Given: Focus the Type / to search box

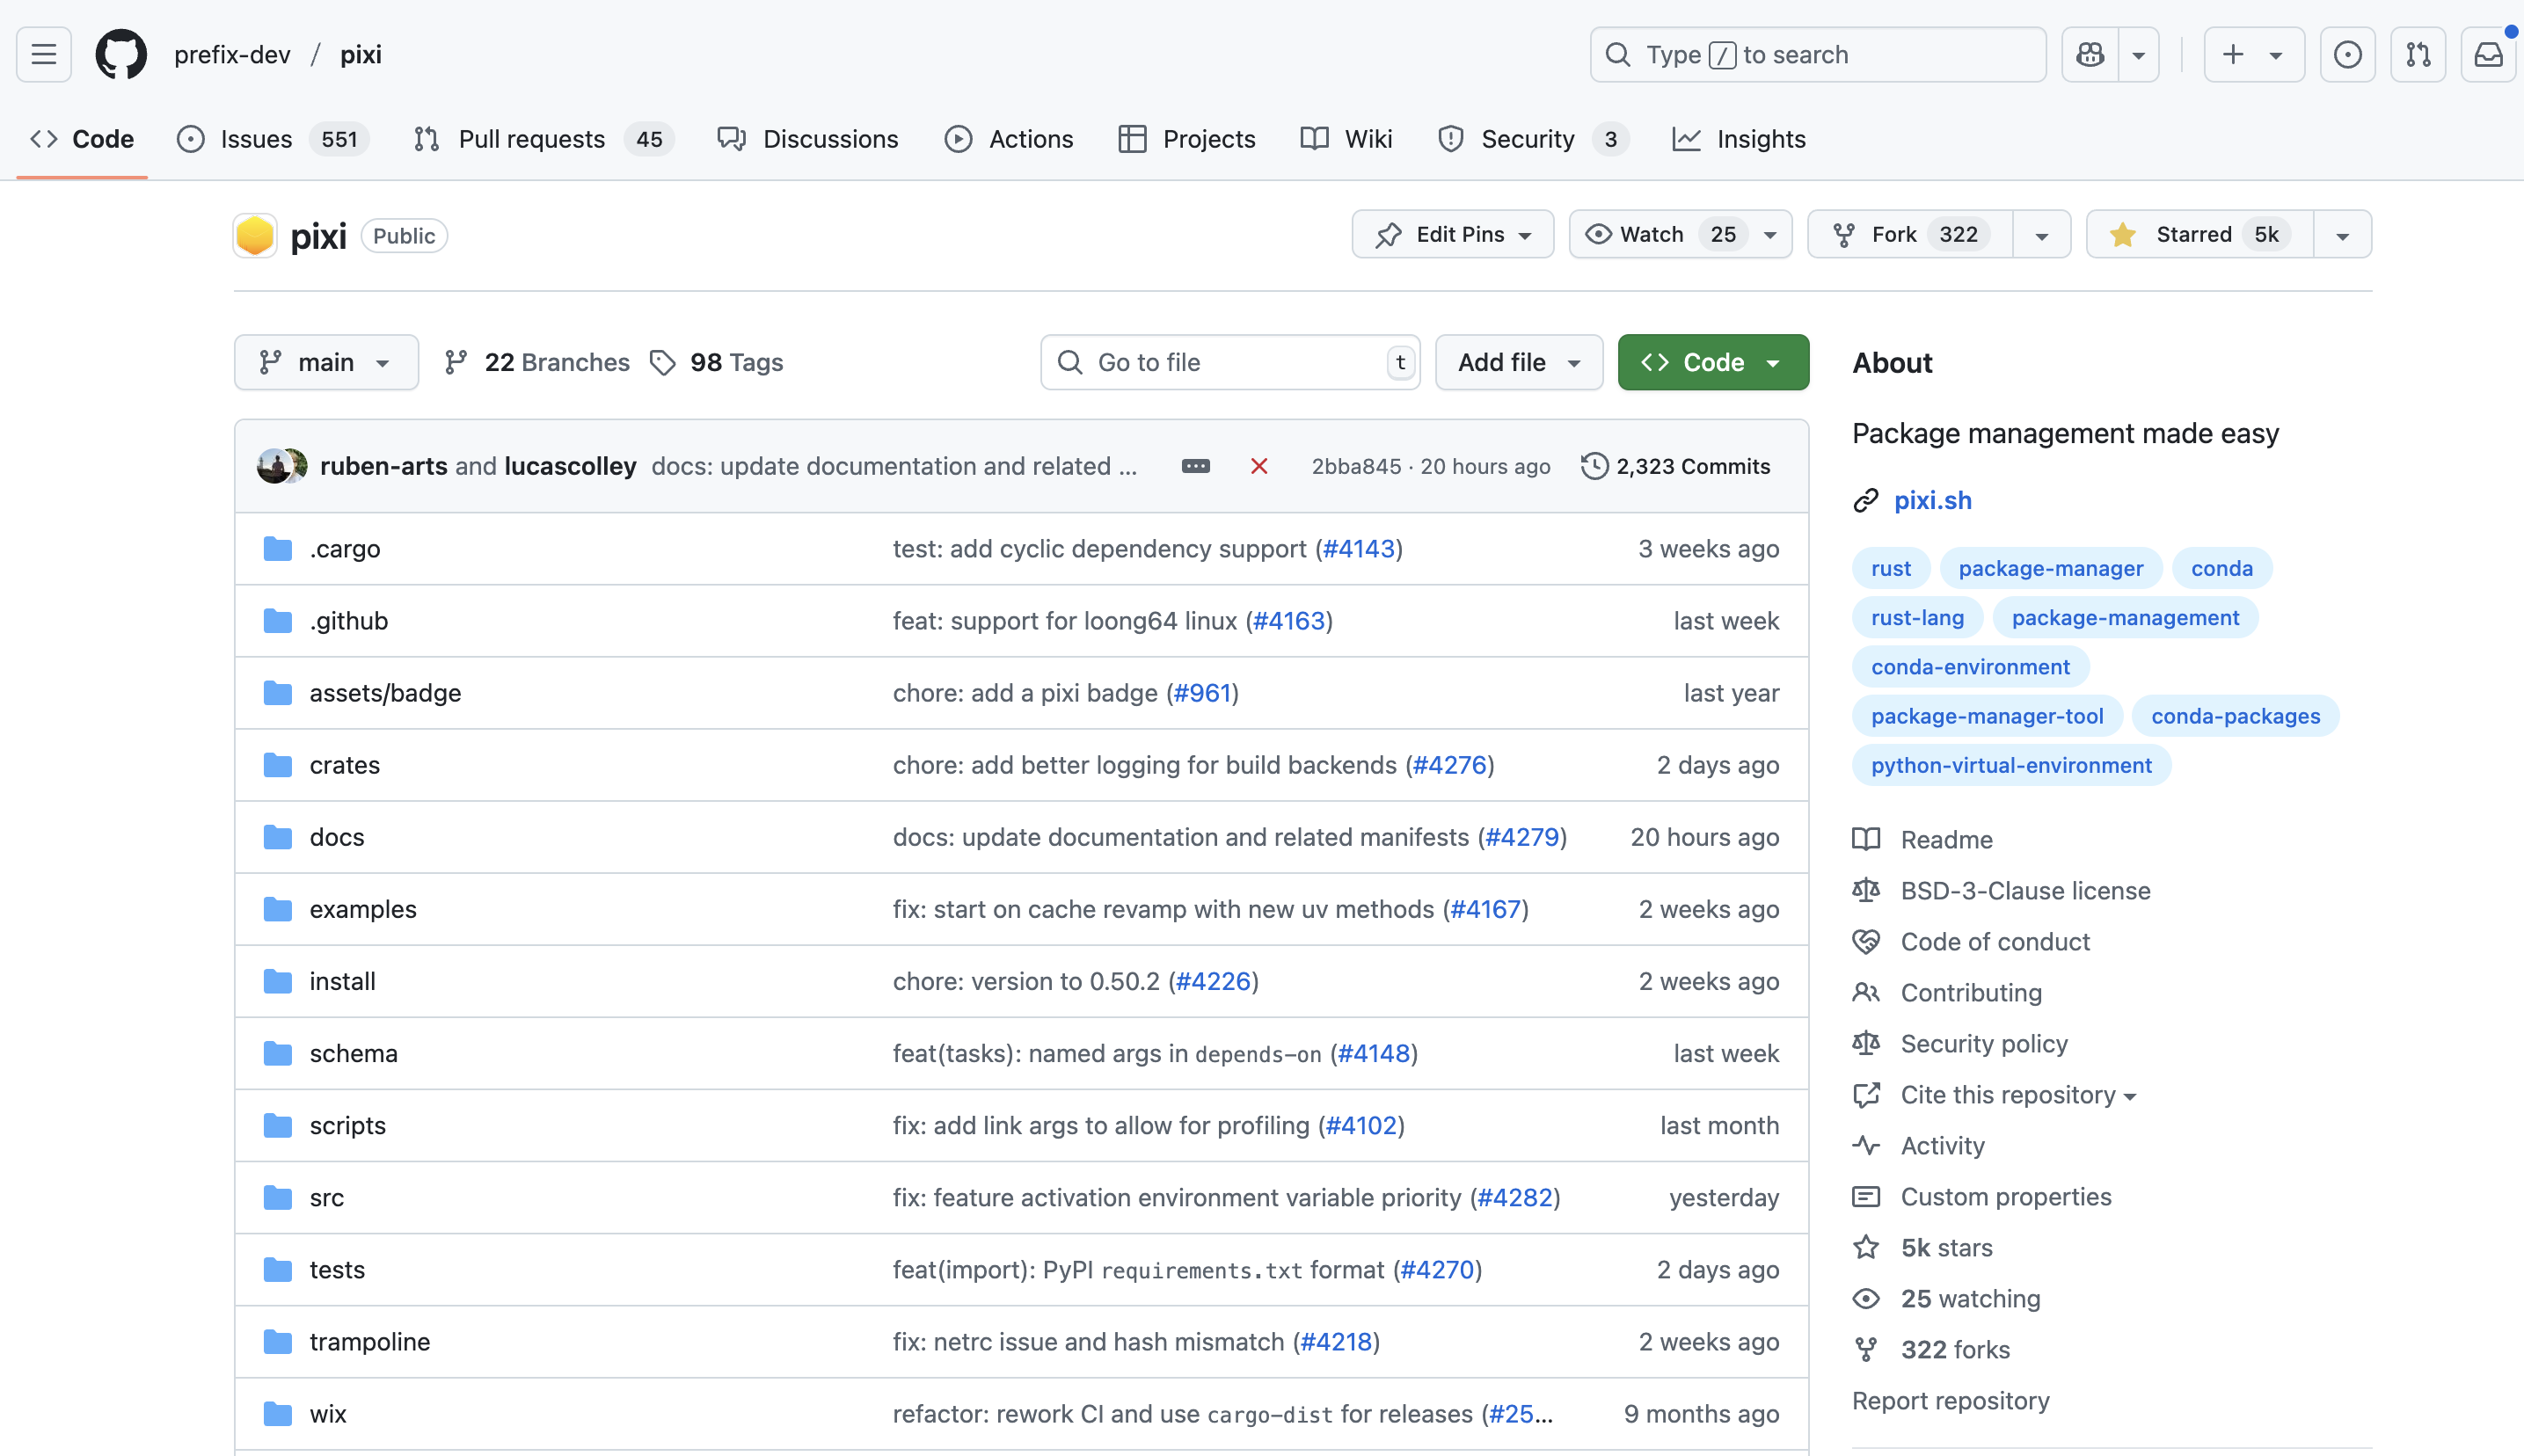Looking at the screenshot, I should 1817,54.
